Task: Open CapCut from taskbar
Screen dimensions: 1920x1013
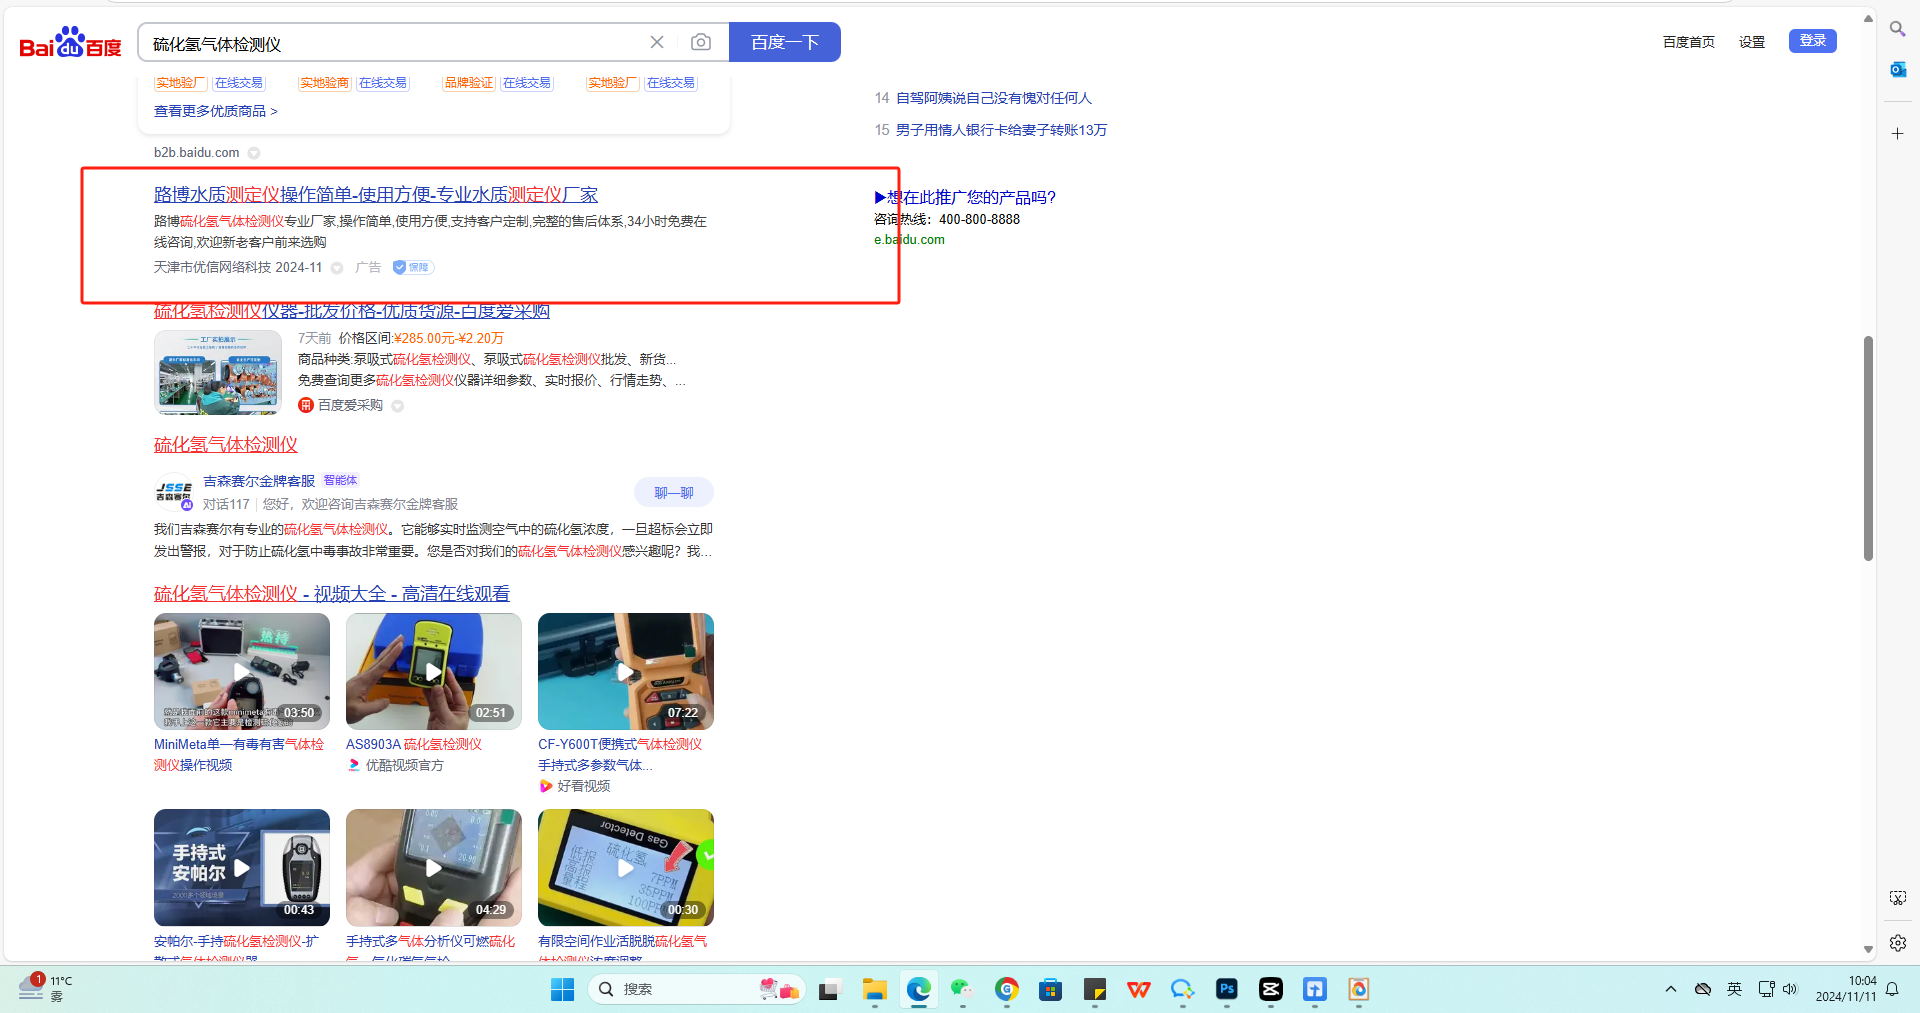Action: (x=1271, y=990)
